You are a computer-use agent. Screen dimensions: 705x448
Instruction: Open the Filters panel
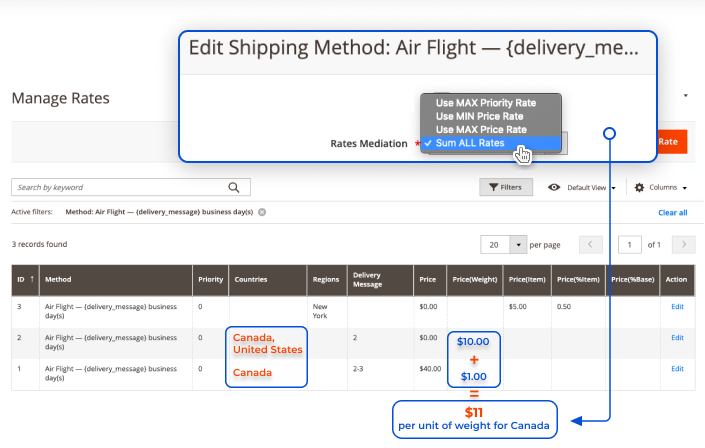pyautogui.click(x=506, y=187)
